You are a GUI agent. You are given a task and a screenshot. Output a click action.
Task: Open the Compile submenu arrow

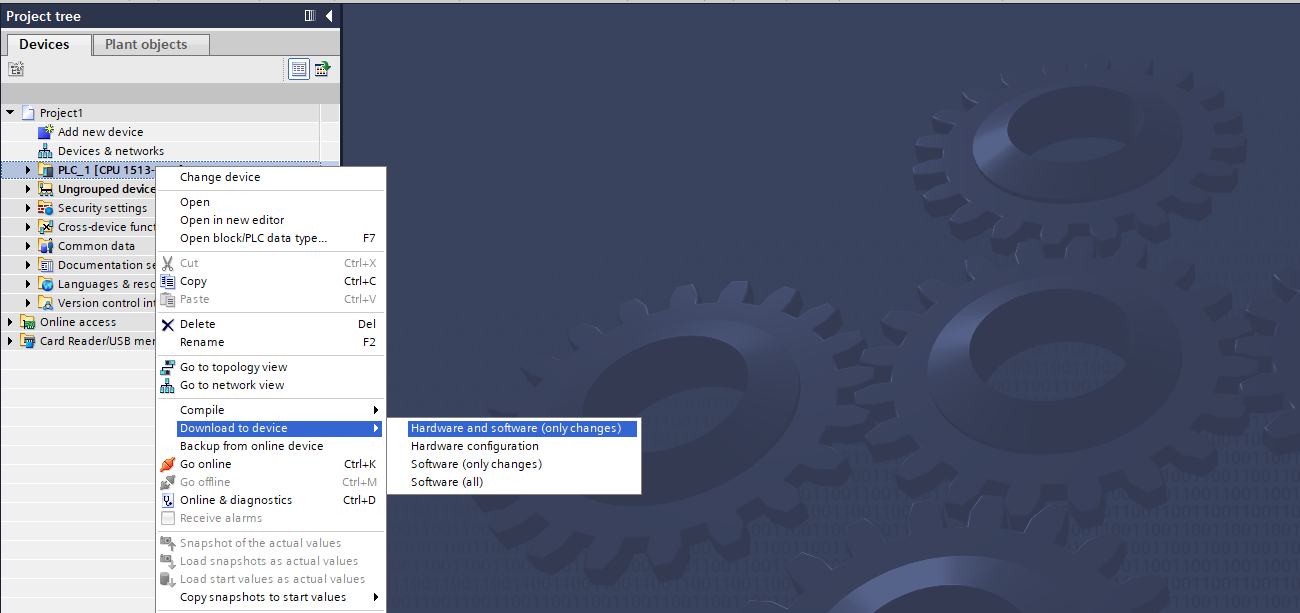coord(376,410)
